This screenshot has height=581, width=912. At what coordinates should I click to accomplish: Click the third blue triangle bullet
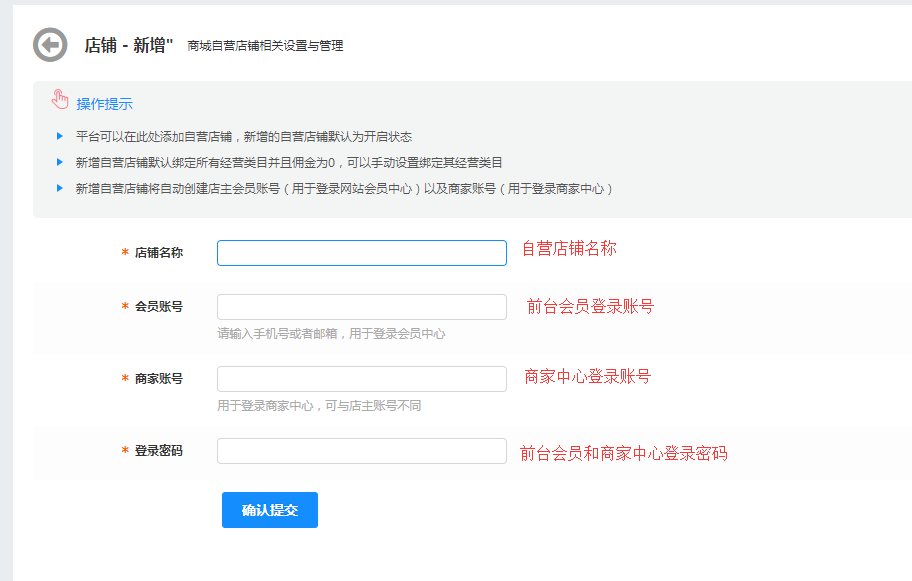[60, 187]
